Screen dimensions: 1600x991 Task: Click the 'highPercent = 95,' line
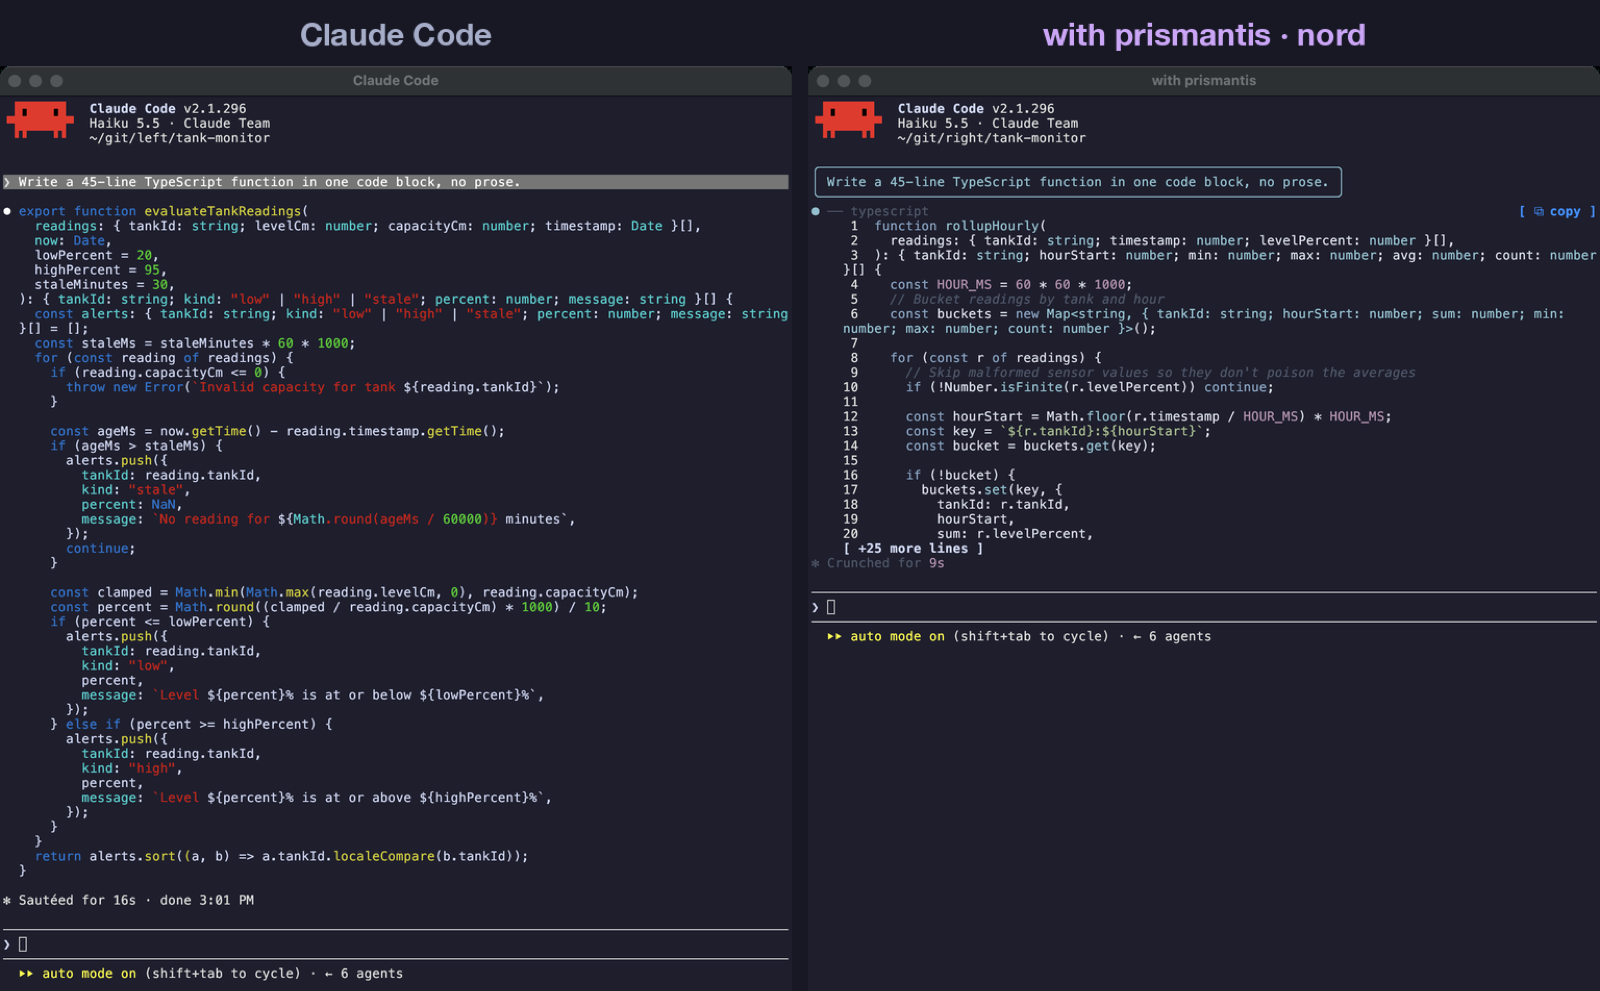click(x=101, y=270)
